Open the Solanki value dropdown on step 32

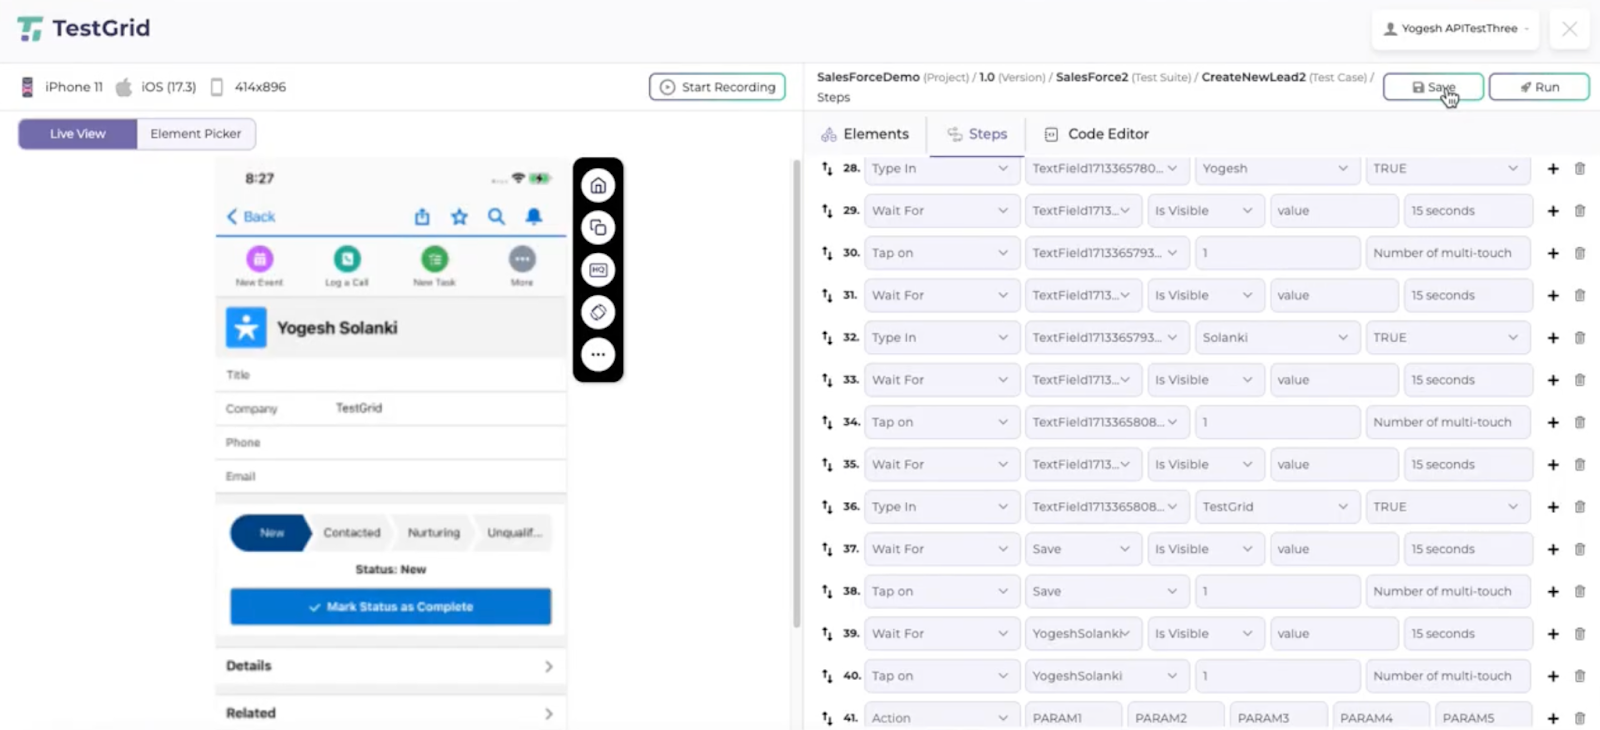point(1276,338)
